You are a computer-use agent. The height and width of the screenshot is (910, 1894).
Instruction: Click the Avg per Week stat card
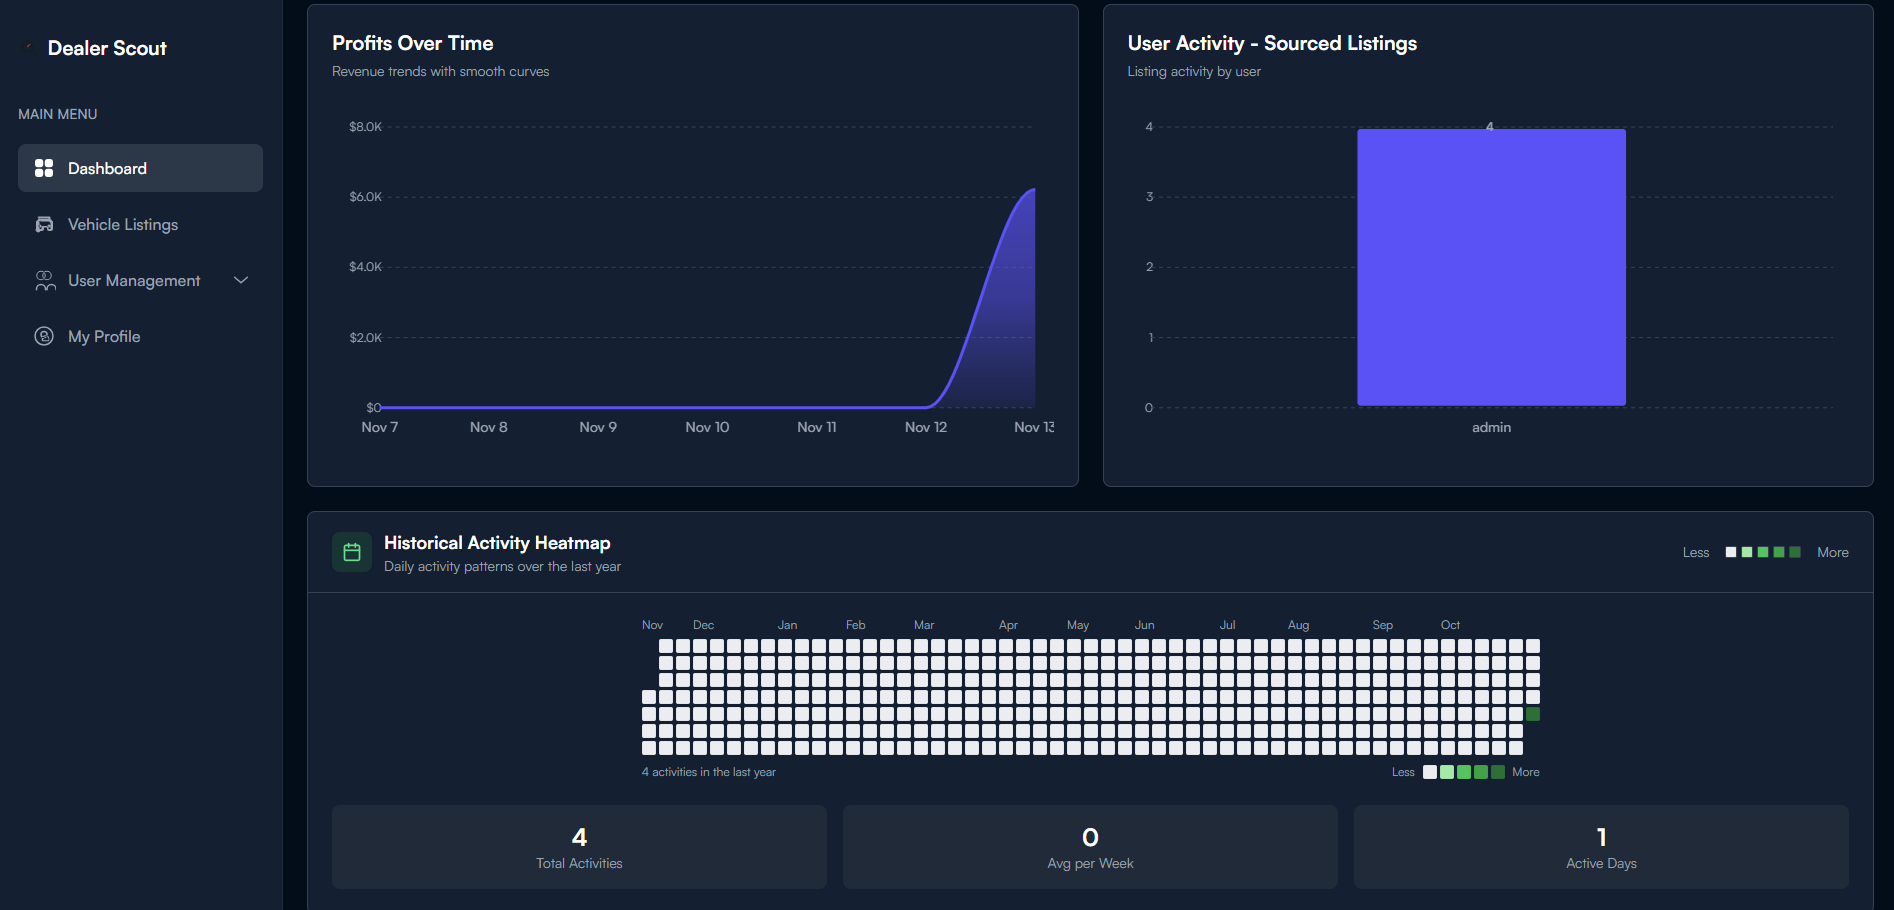click(x=1089, y=847)
